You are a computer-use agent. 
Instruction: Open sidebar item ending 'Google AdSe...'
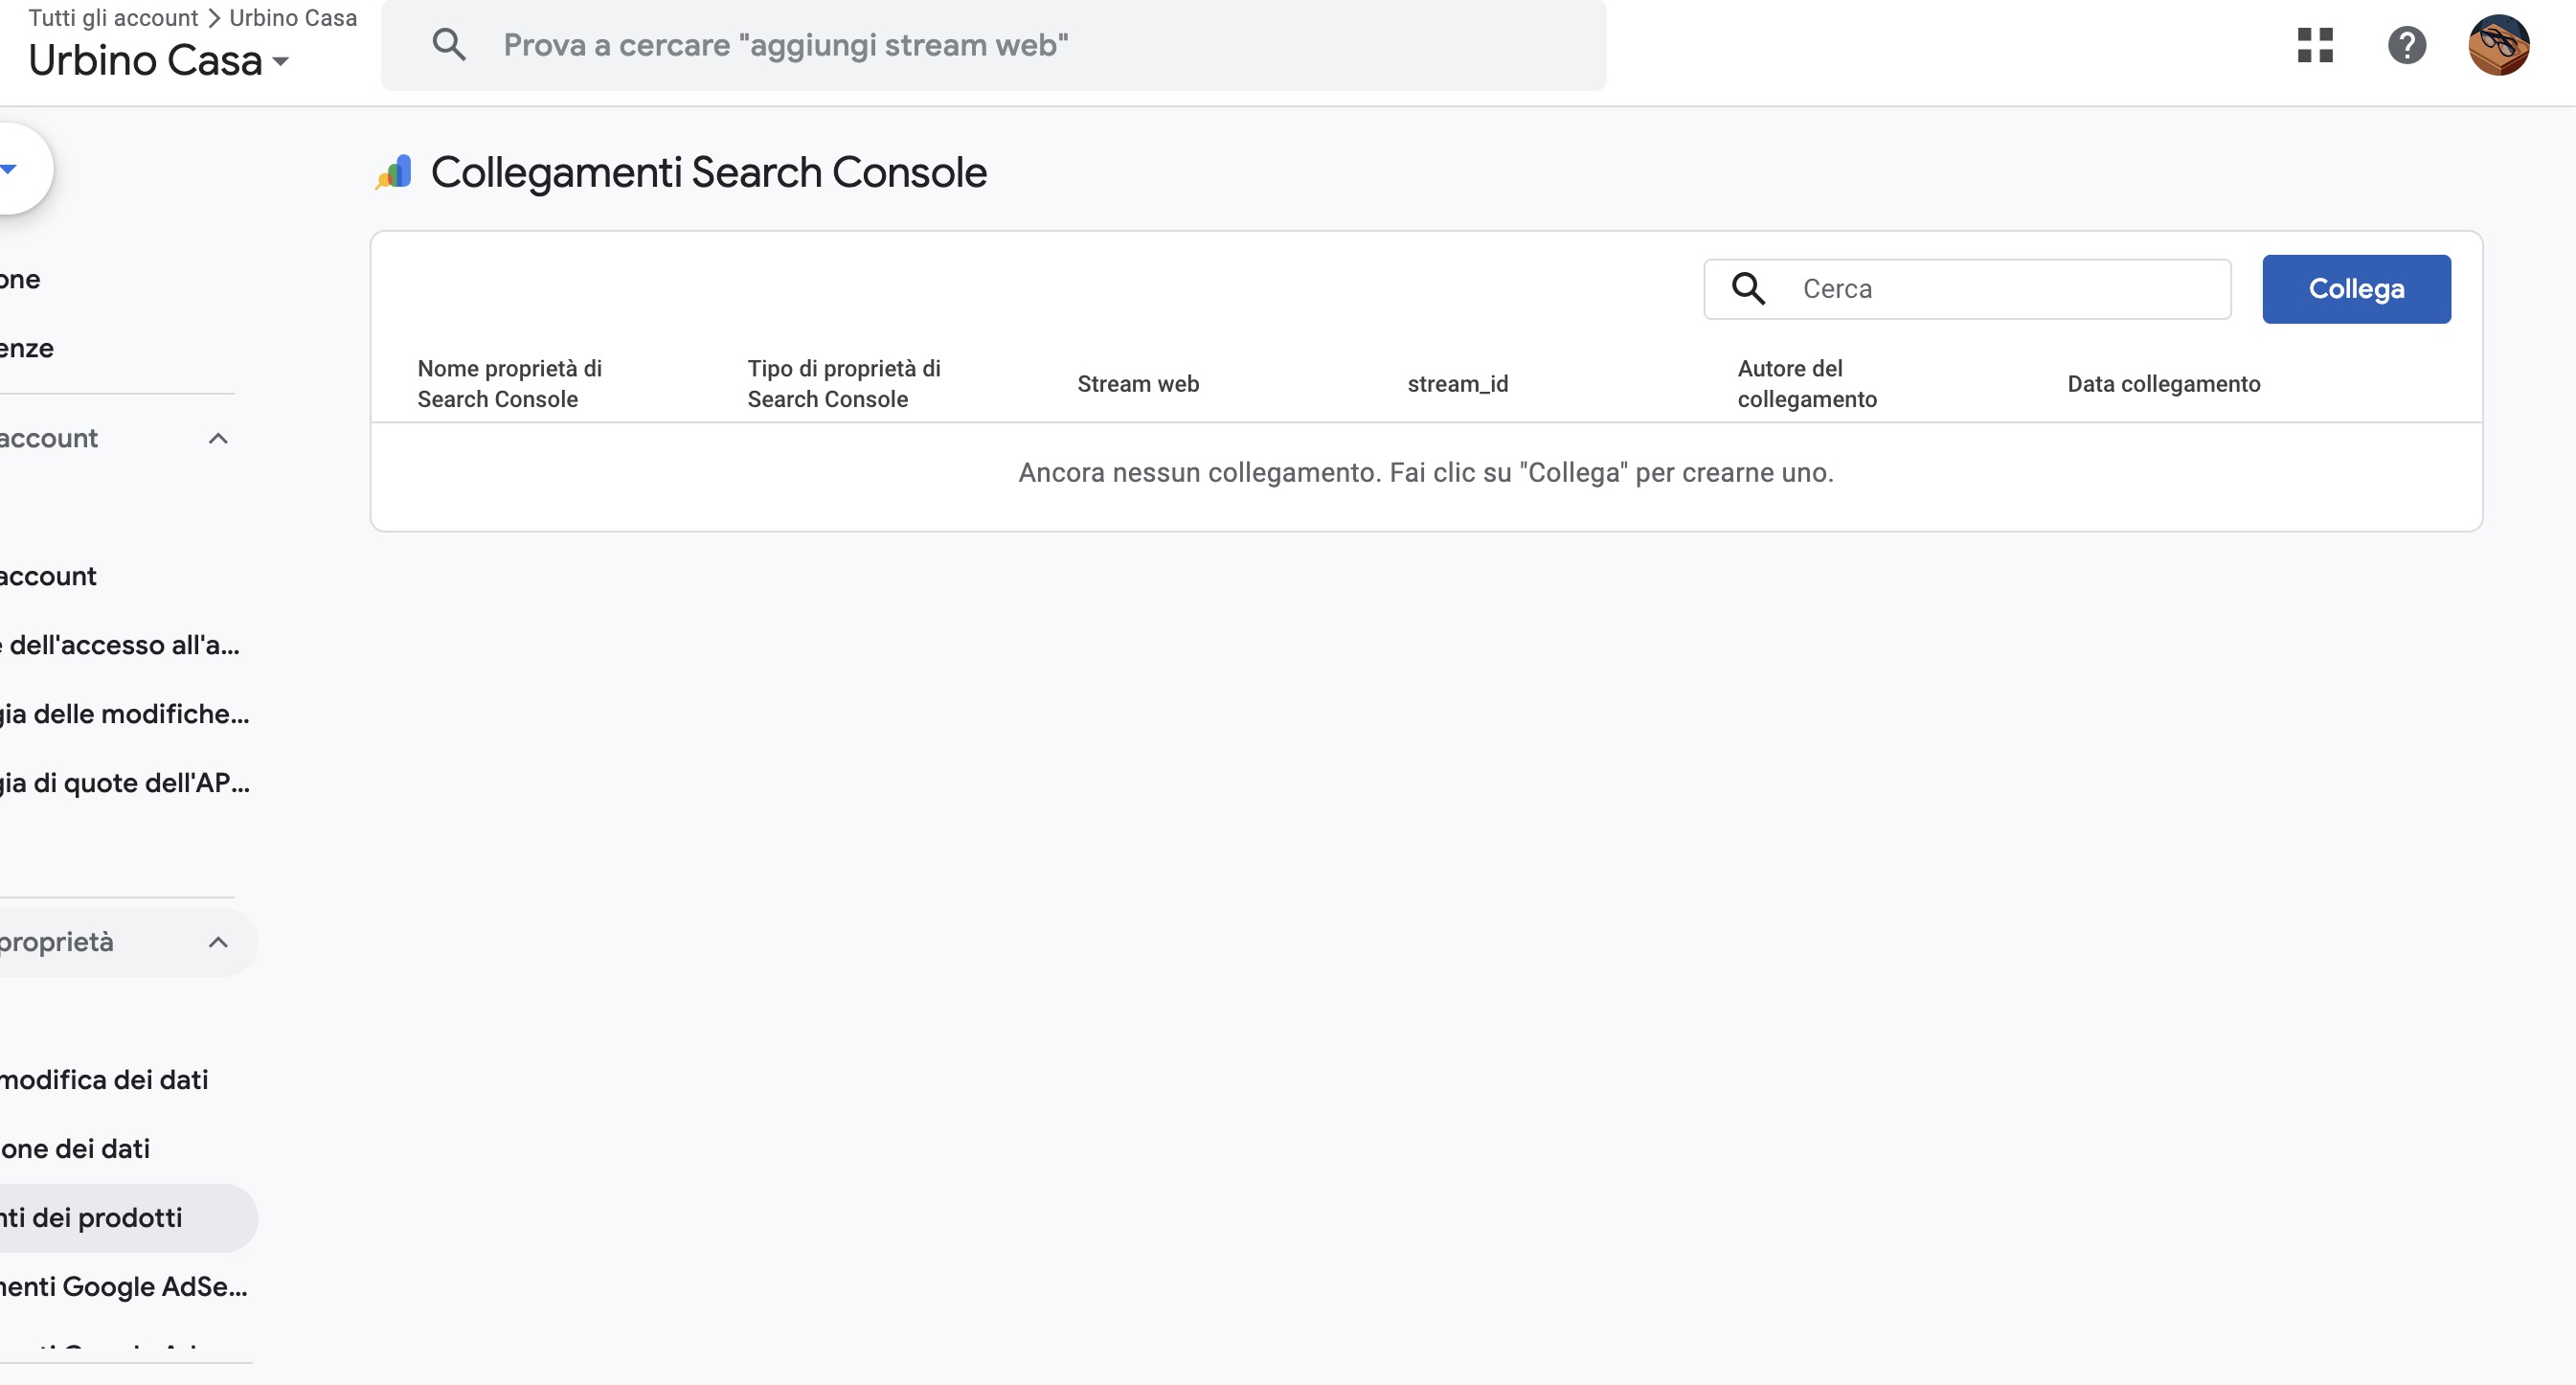[x=124, y=1287]
